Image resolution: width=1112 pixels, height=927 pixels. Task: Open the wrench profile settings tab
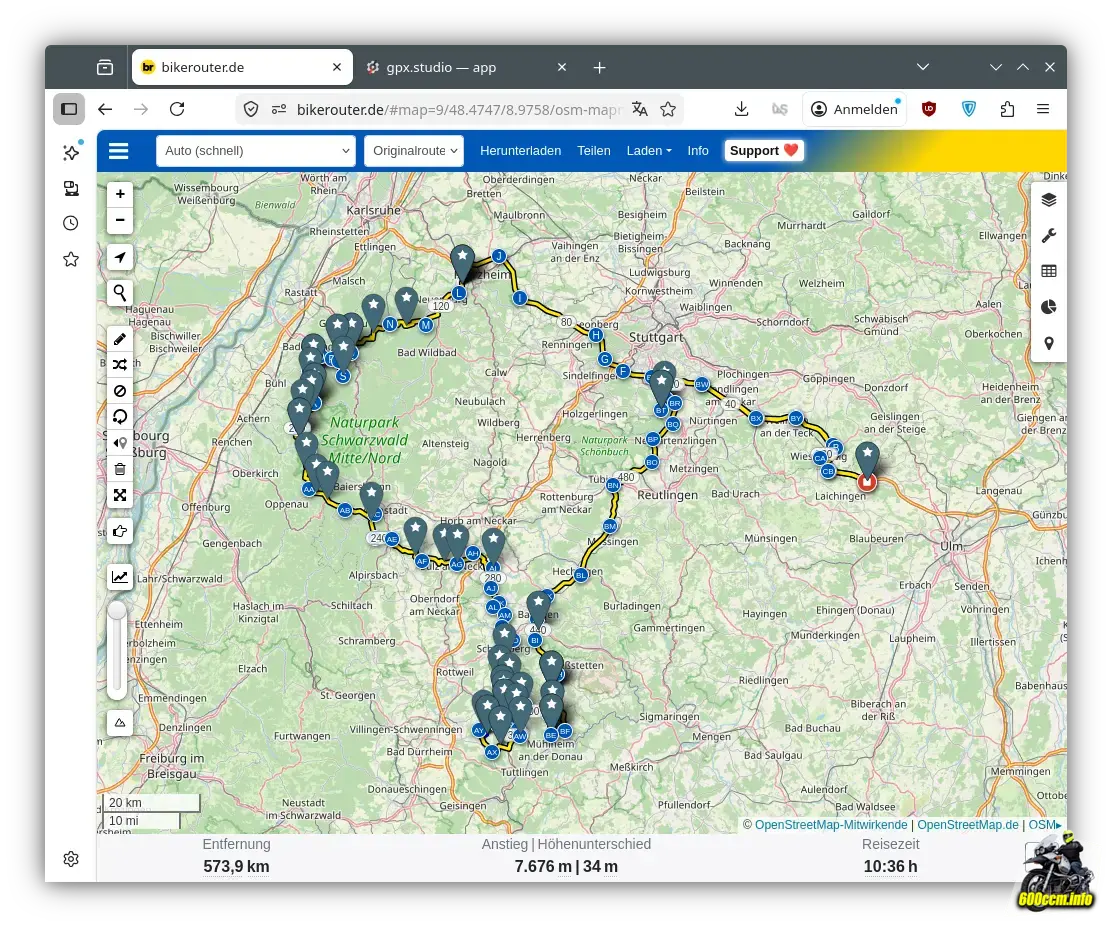(x=1048, y=236)
